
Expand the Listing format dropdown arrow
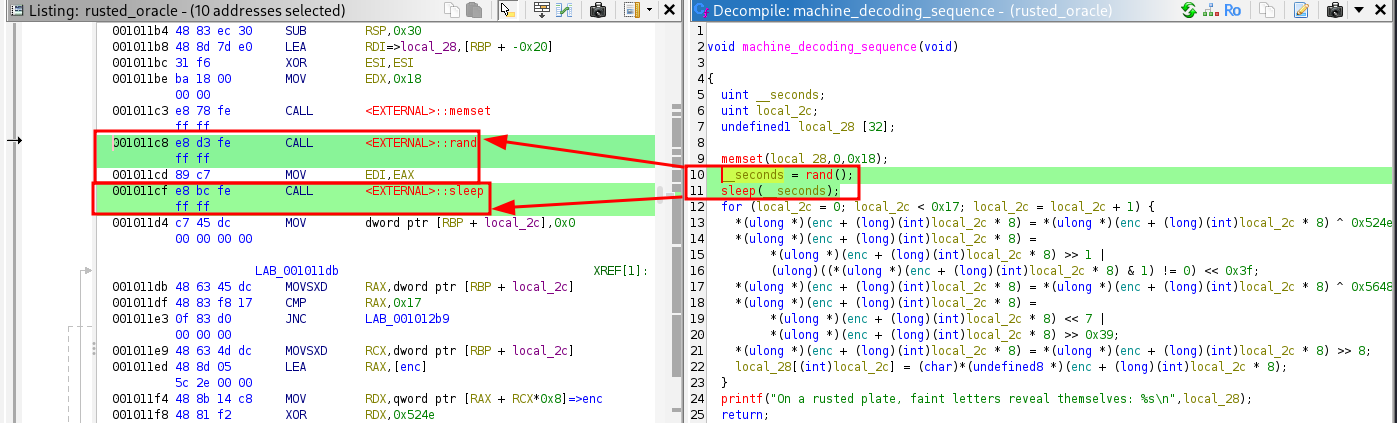[x=649, y=11]
